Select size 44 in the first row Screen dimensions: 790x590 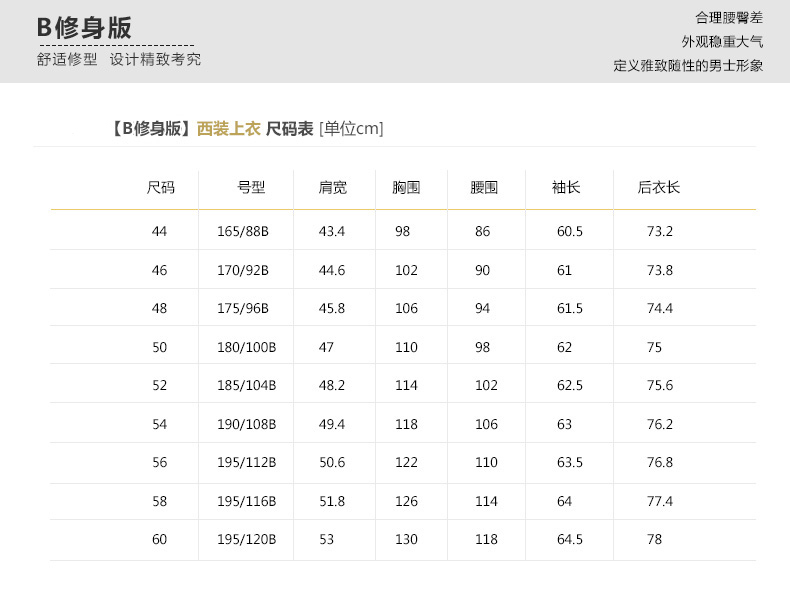click(x=160, y=231)
